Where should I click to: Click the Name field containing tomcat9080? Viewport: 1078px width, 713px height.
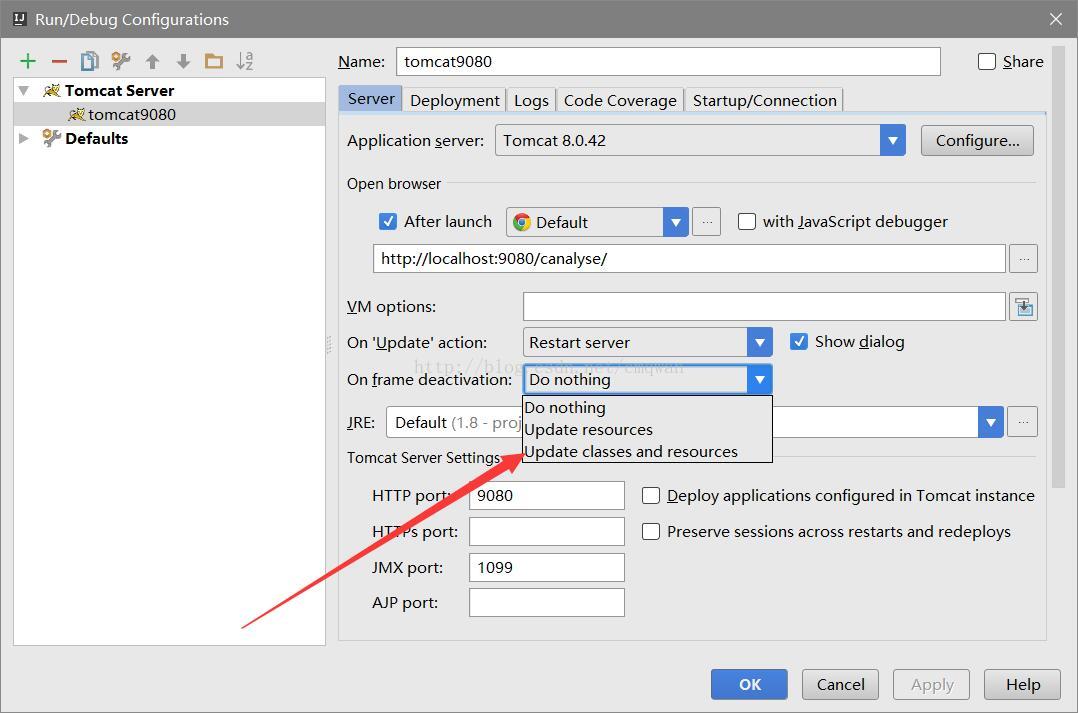point(668,61)
